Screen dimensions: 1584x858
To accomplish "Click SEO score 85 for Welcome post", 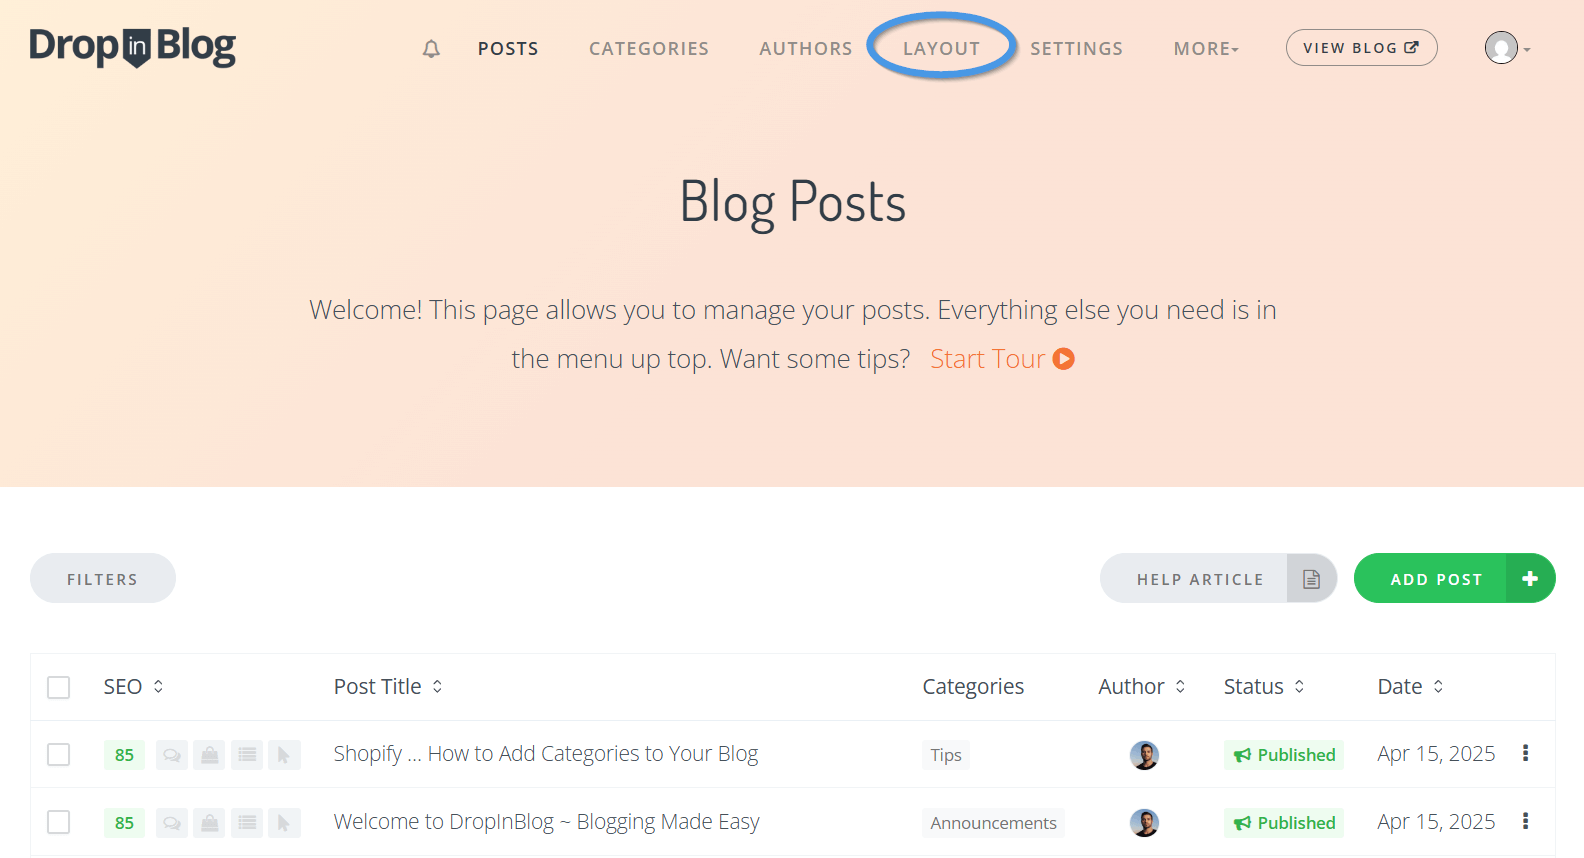I will point(124,823).
